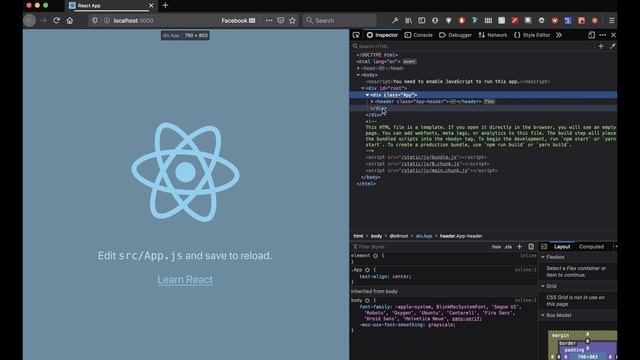
Task: Open the Firefox hamburger menu
Action: pyautogui.click(x=611, y=20)
